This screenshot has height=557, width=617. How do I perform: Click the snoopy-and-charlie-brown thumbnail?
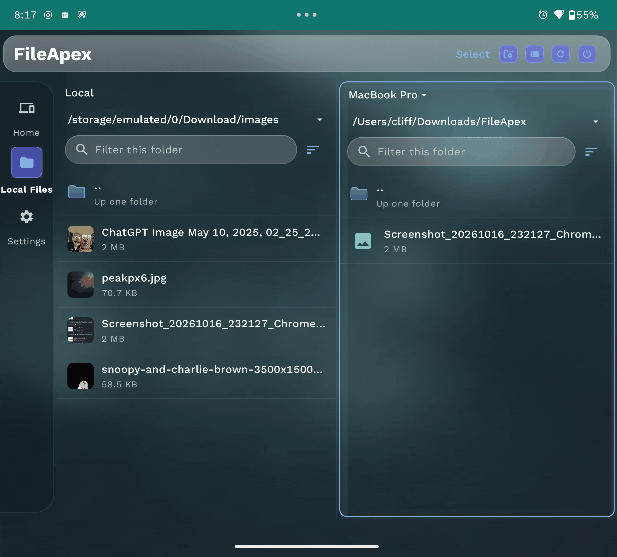pyautogui.click(x=81, y=376)
